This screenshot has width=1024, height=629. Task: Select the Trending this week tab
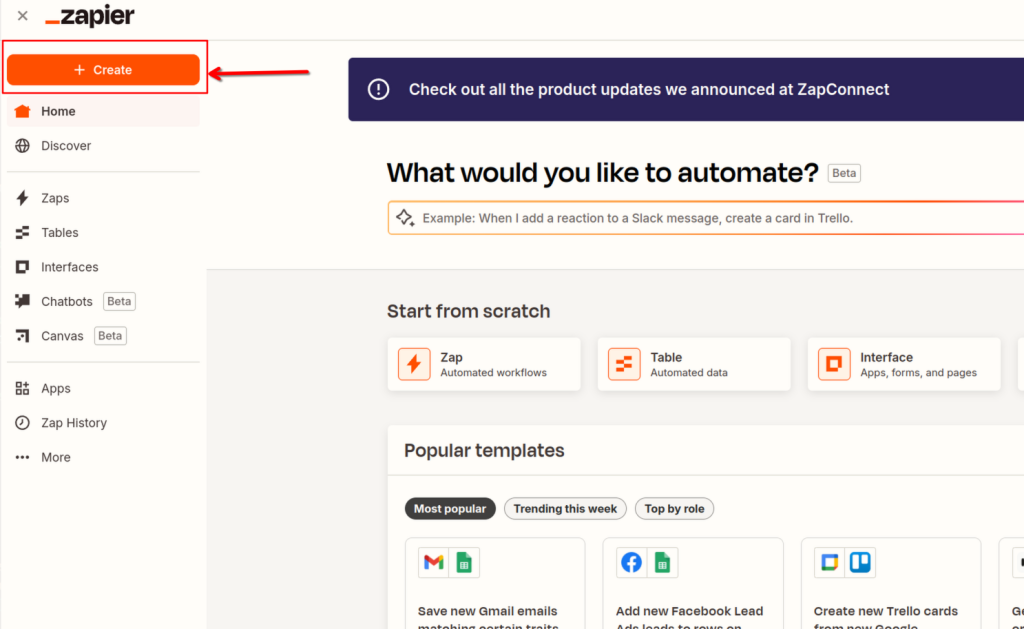point(565,509)
